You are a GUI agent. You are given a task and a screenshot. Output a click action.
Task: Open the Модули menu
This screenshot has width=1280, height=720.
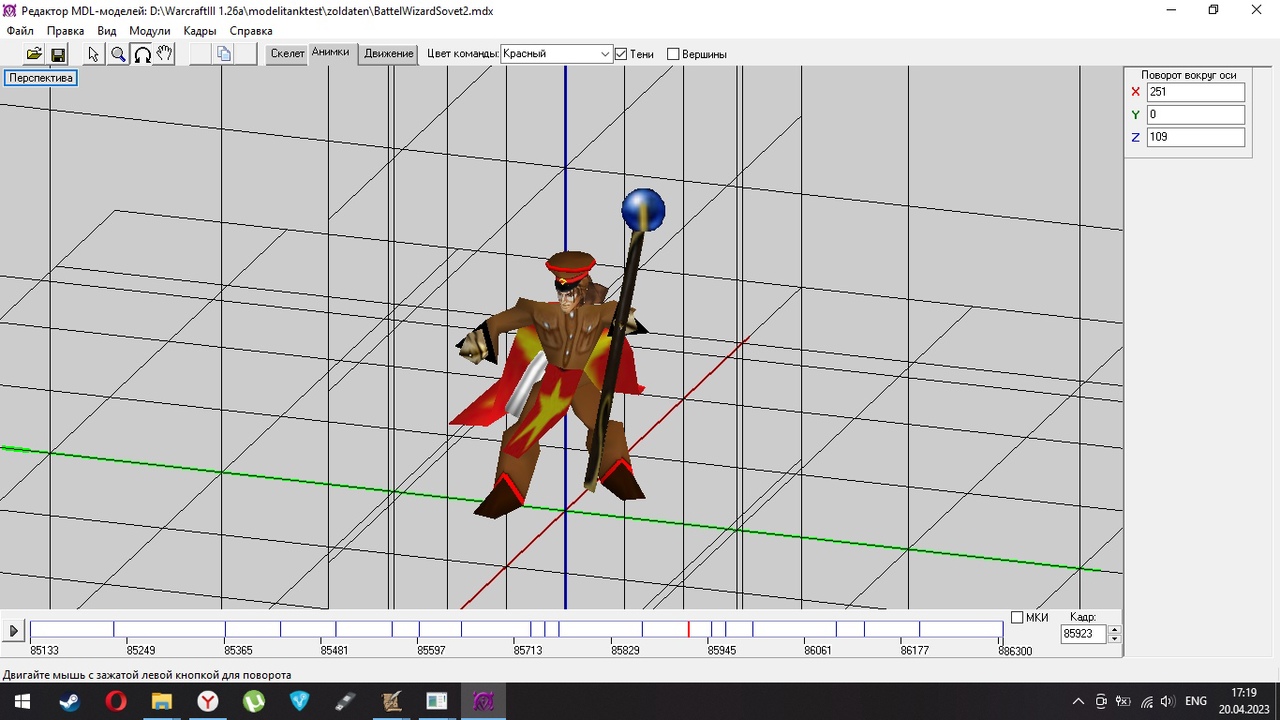(150, 31)
